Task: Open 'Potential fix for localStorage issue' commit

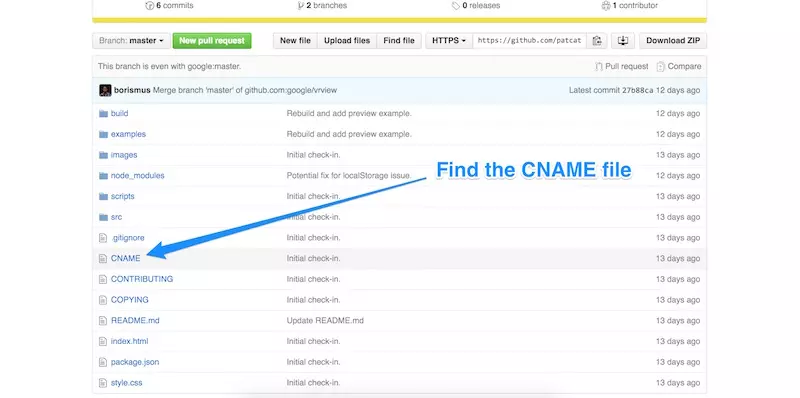Action: pyautogui.click(x=349, y=176)
